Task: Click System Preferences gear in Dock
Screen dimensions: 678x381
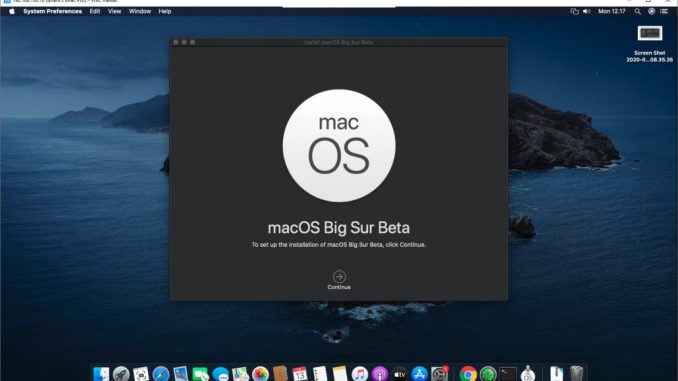Action: tap(439, 374)
